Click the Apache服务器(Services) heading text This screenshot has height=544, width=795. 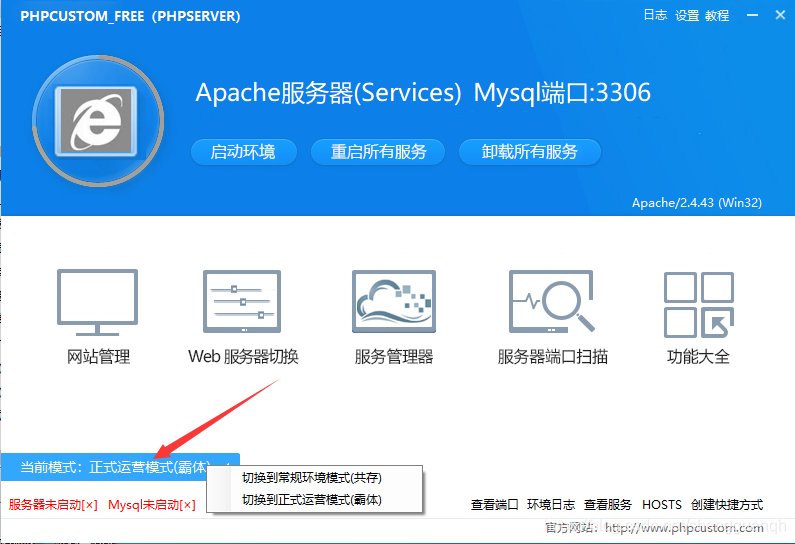(x=329, y=92)
